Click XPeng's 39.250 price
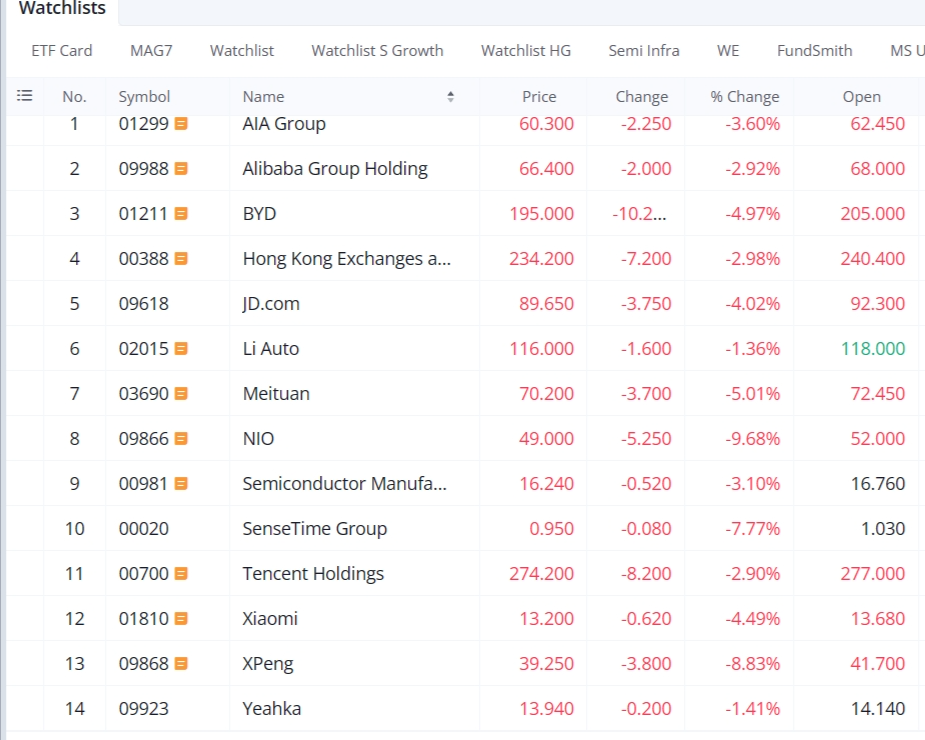 click(x=546, y=664)
